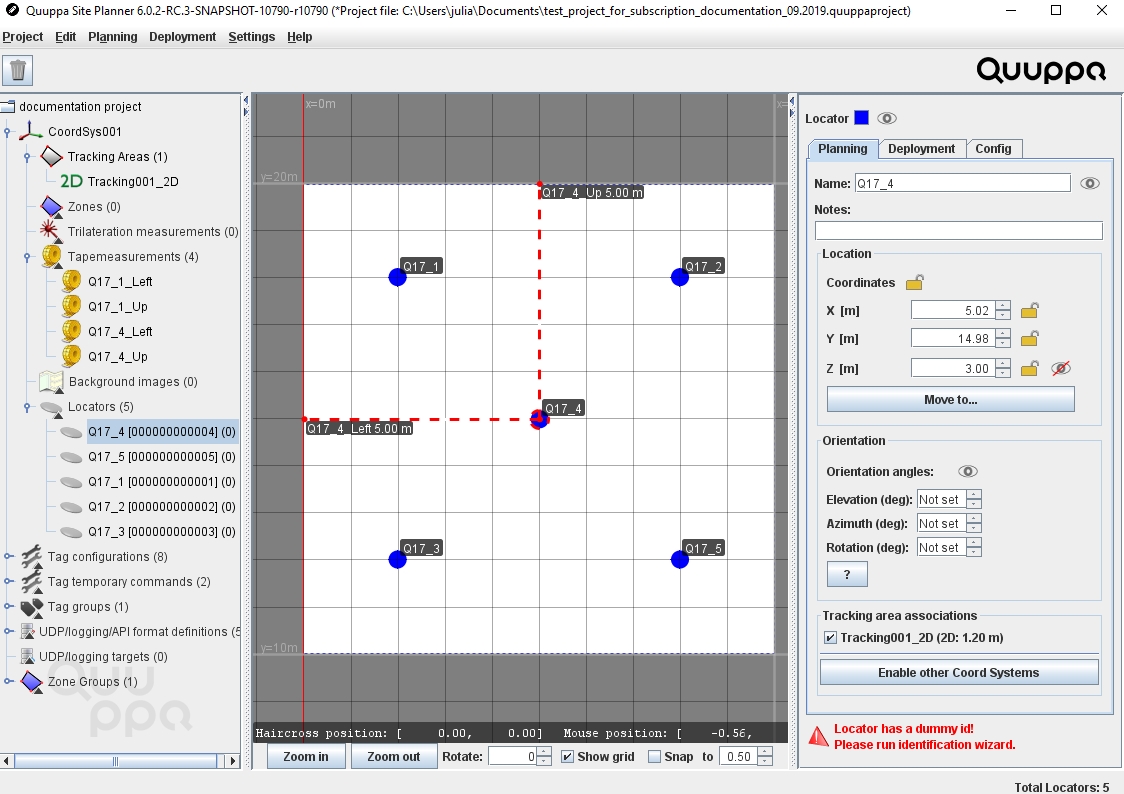Click the UDP/logging targets icon
This screenshot has height=794, width=1124.
(x=27, y=656)
